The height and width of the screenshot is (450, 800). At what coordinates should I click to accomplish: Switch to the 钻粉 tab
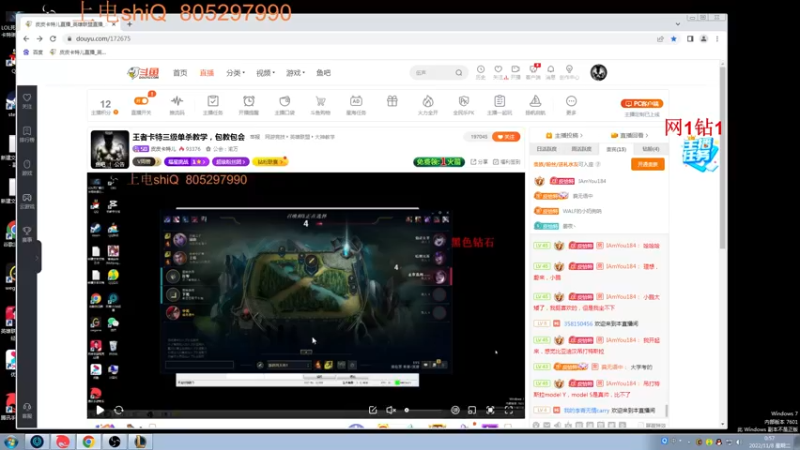pyautogui.click(x=651, y=149)
